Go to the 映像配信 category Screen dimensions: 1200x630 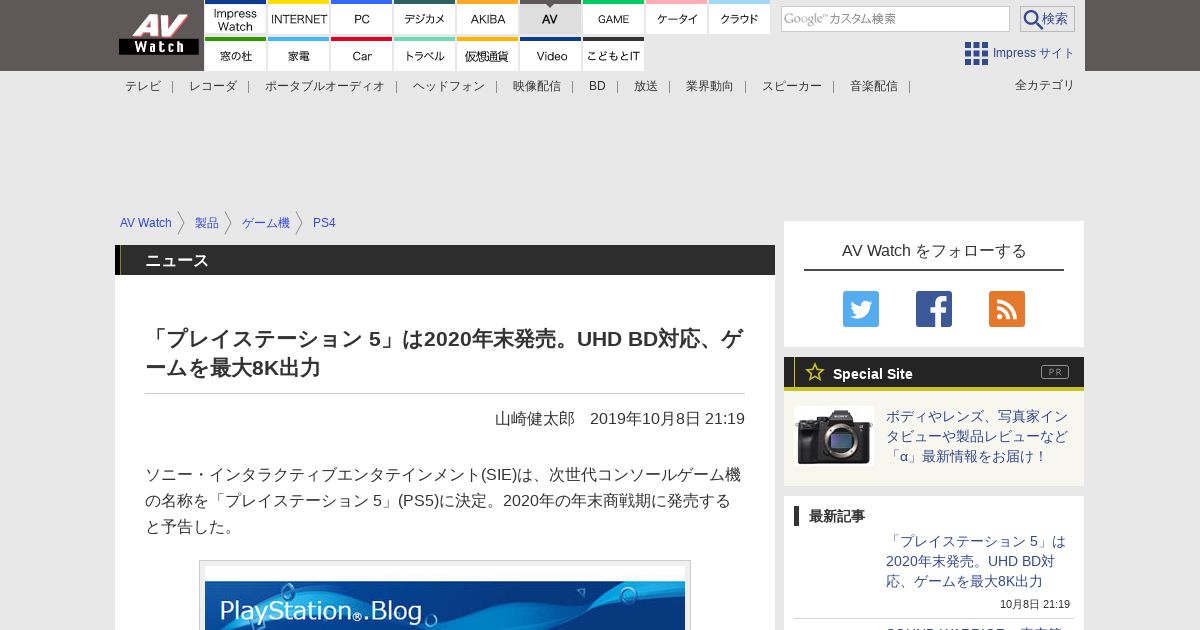[537, 86]
